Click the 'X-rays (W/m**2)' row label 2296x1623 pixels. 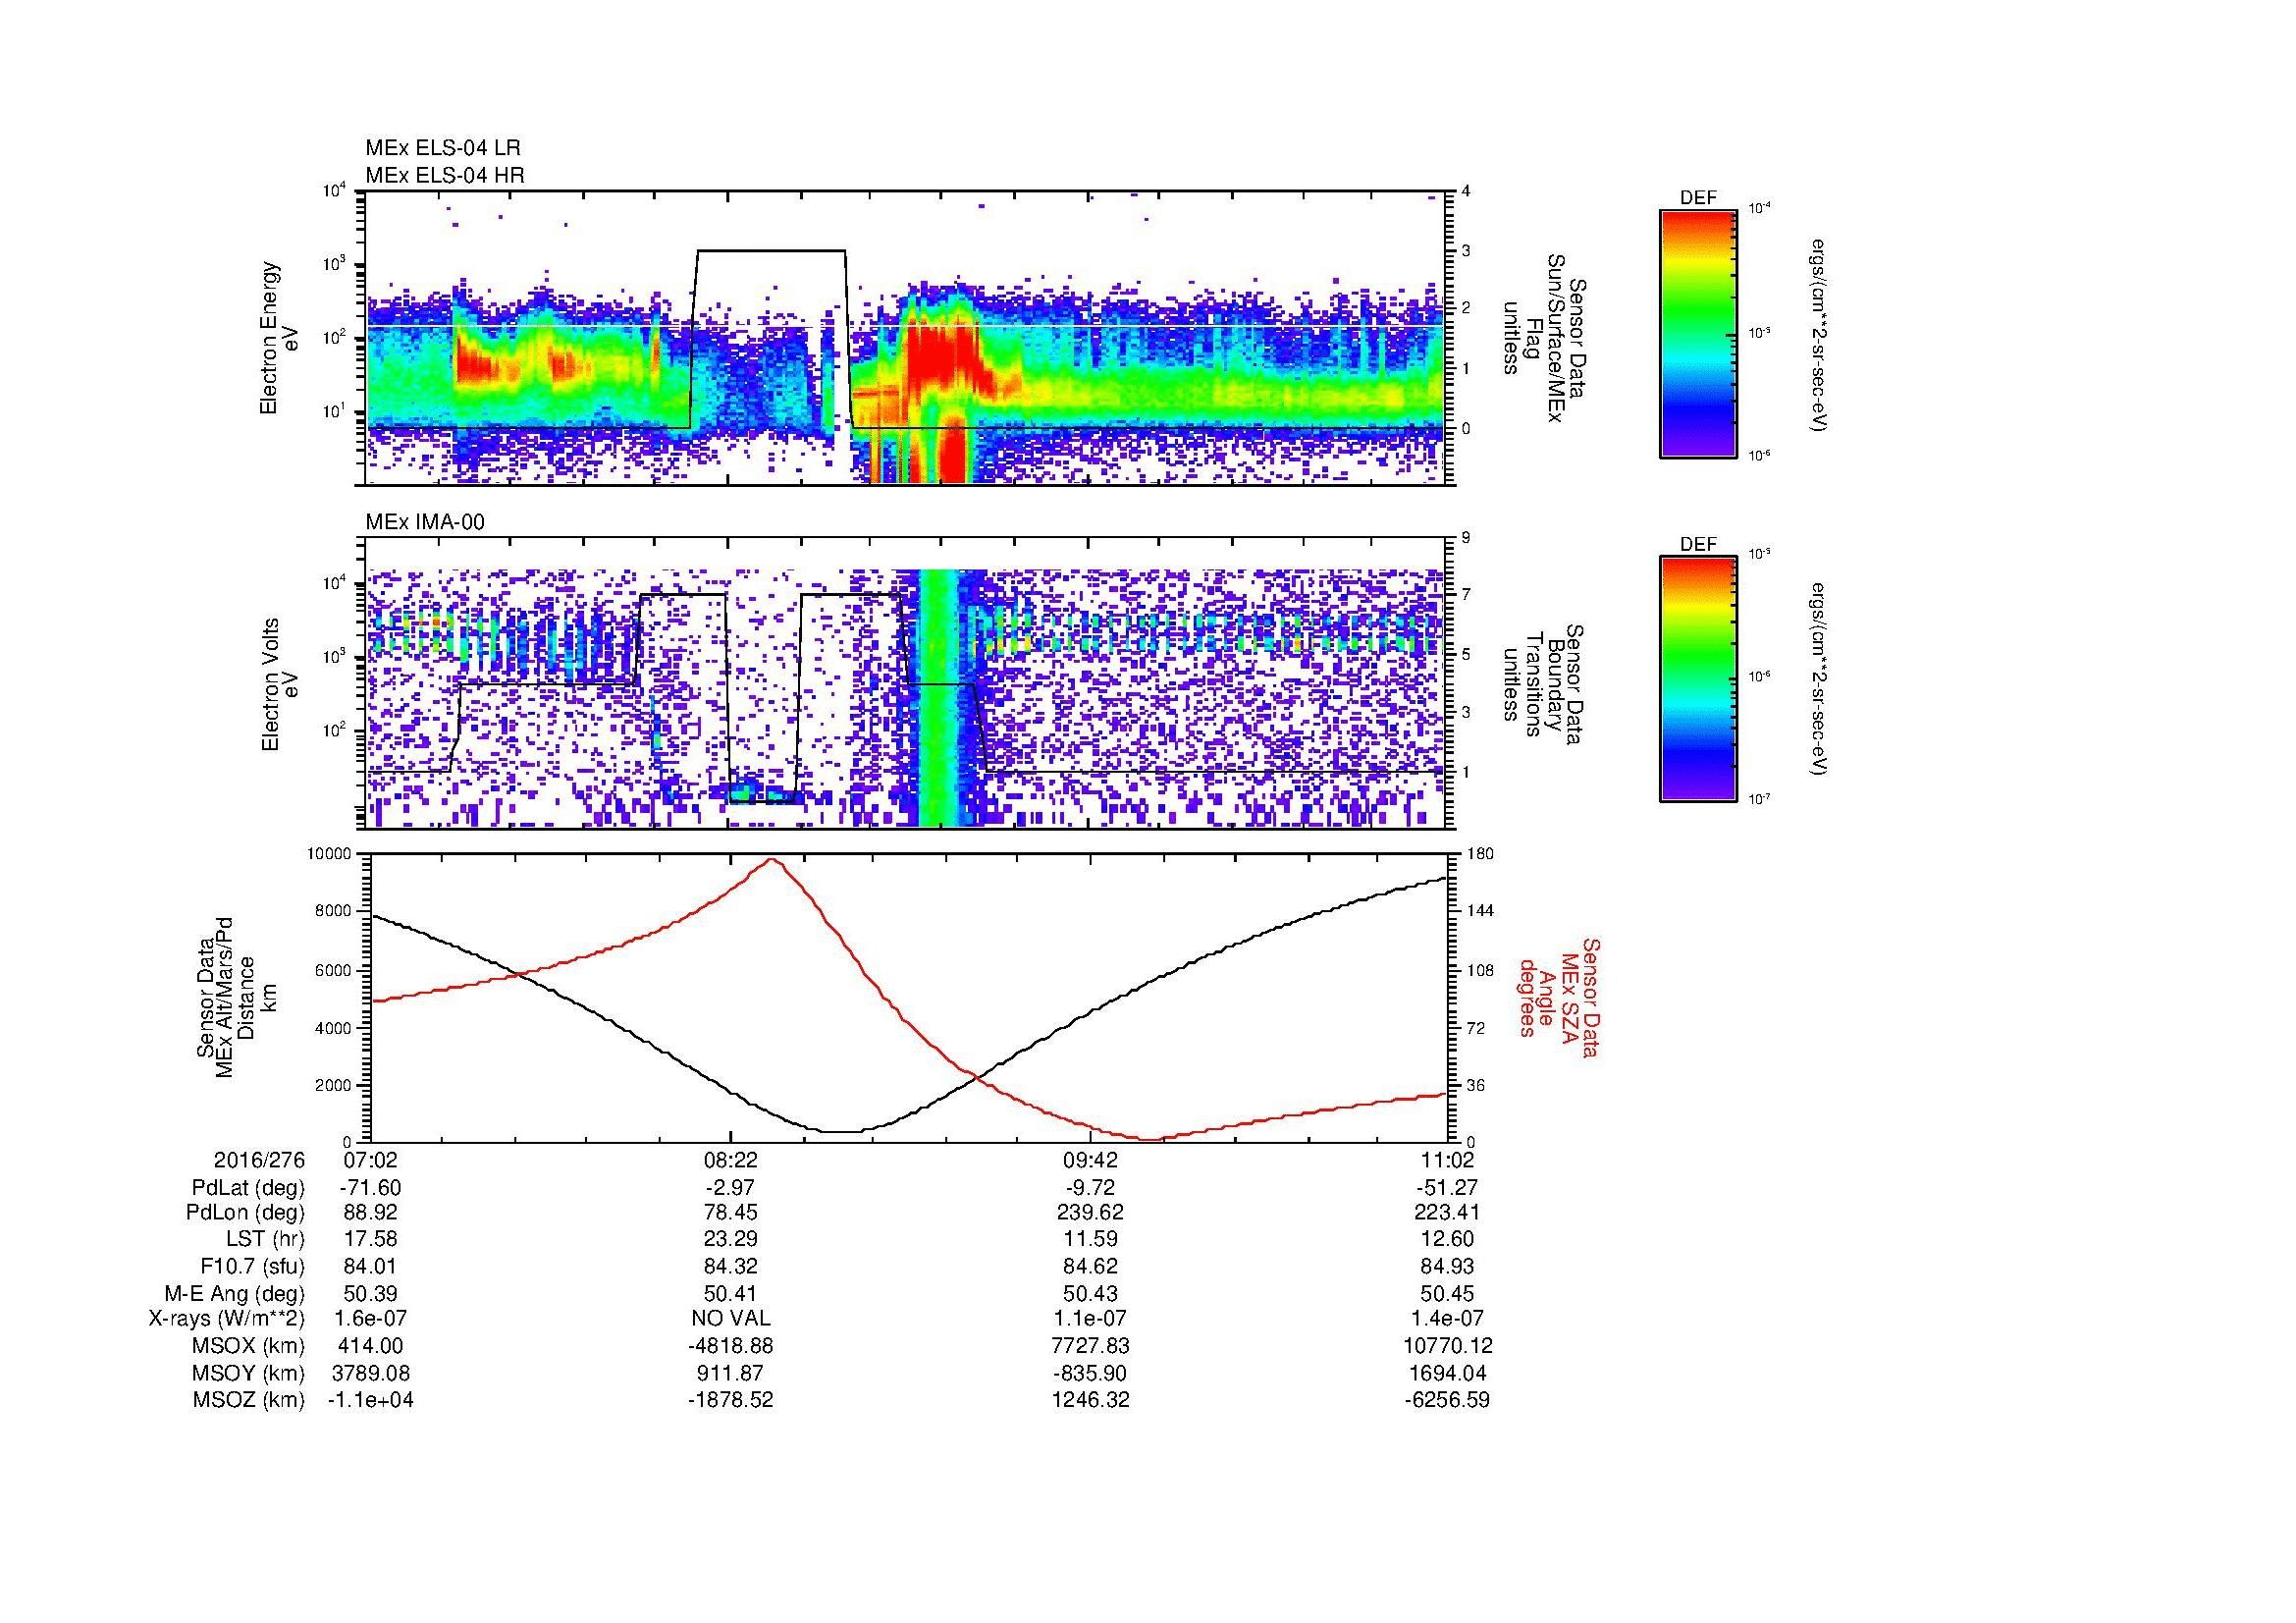[x=227, y=1319]
